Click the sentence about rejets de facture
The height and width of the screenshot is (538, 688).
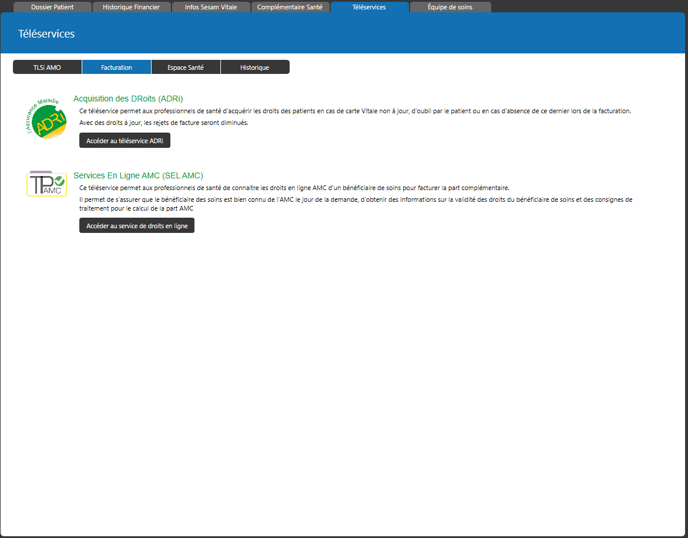point(164,123)
